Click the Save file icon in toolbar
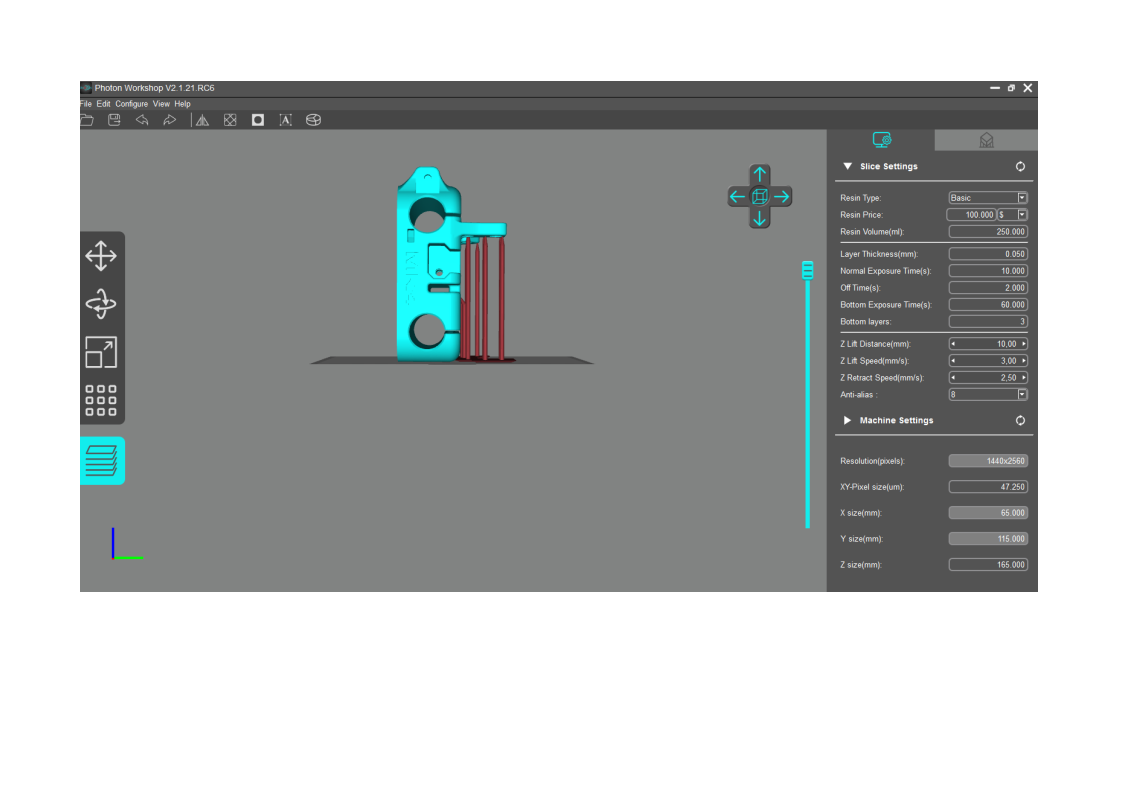This screenshot has width=1122, height=793. (x=114, y=120)
